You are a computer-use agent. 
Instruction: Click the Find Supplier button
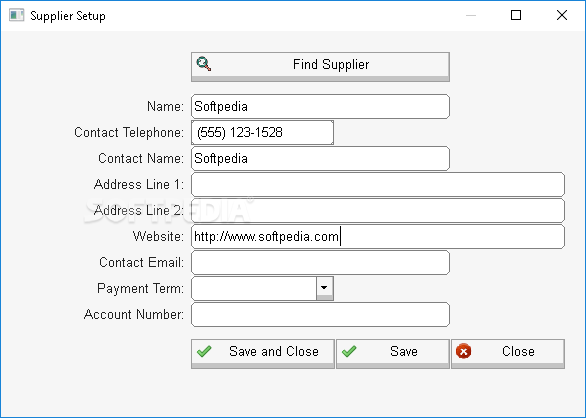point(320,67)
